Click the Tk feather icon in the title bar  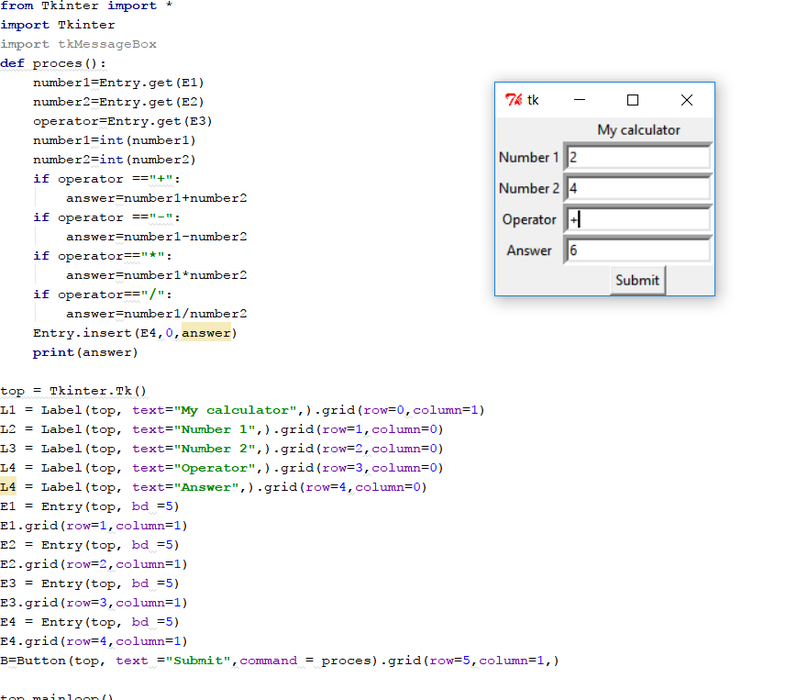pos(510,100)
